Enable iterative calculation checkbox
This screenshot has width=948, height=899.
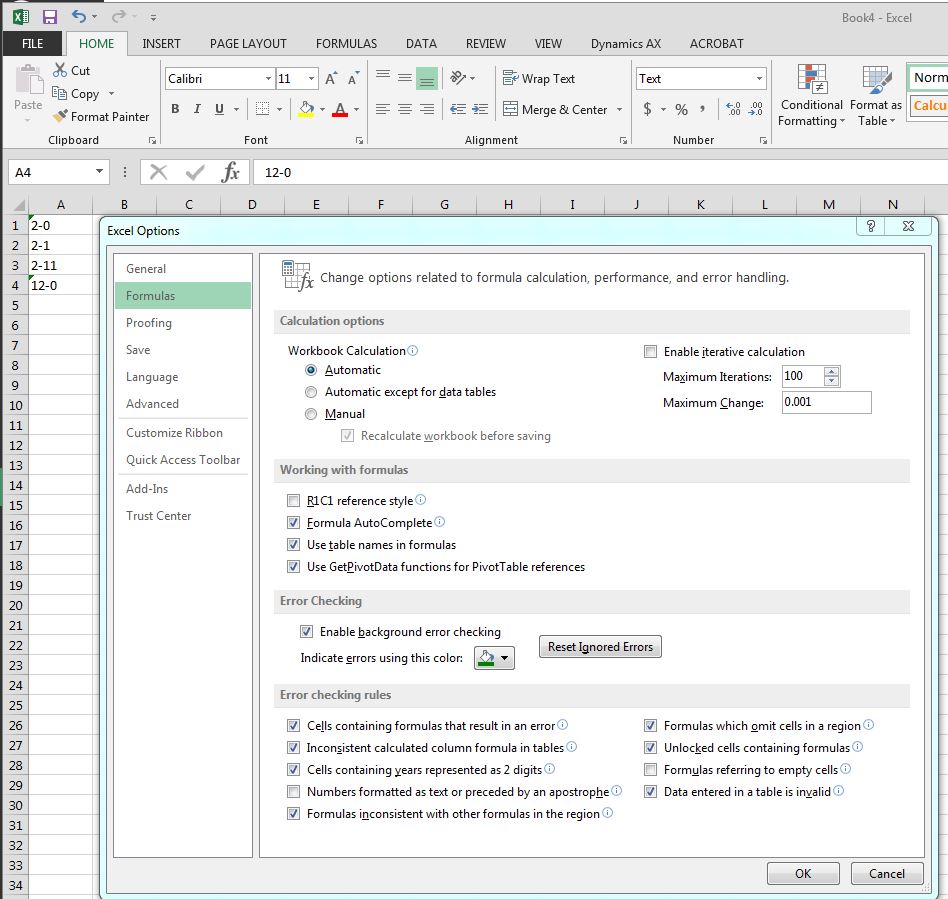click(x=651, y=352)
